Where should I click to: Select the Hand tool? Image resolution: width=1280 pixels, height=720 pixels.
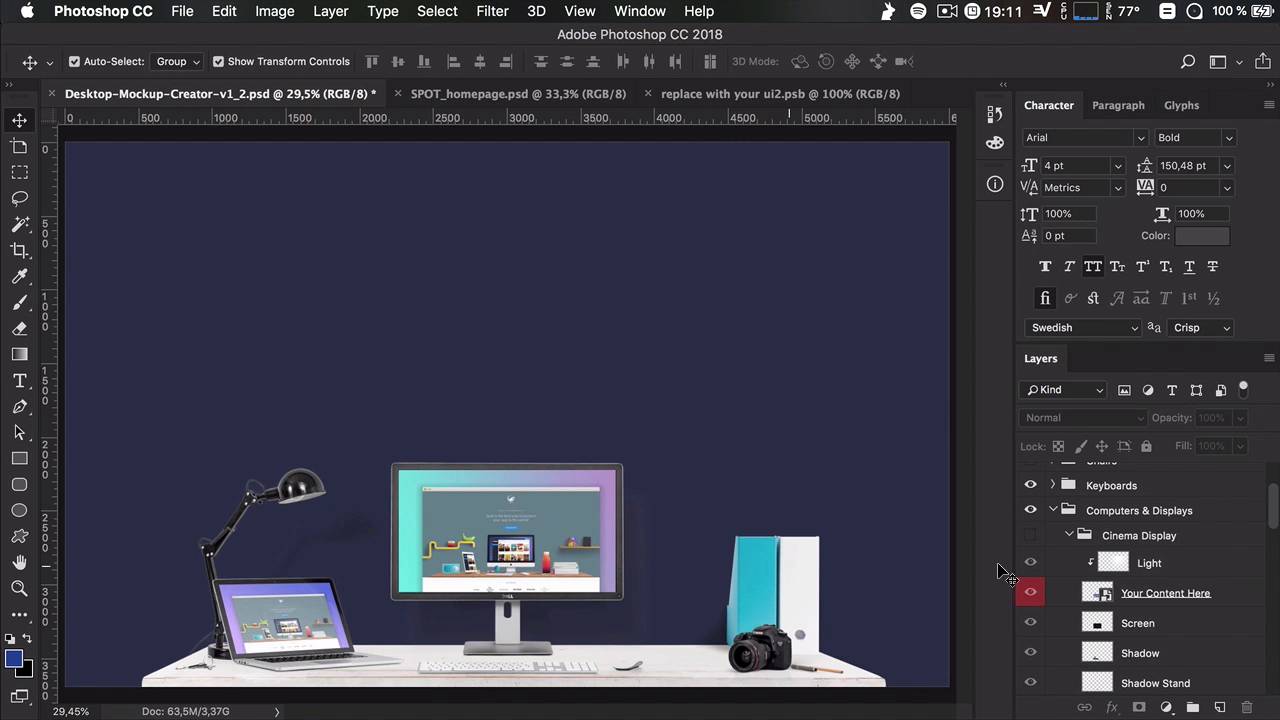pyautogui.click(x=19, y=562)
